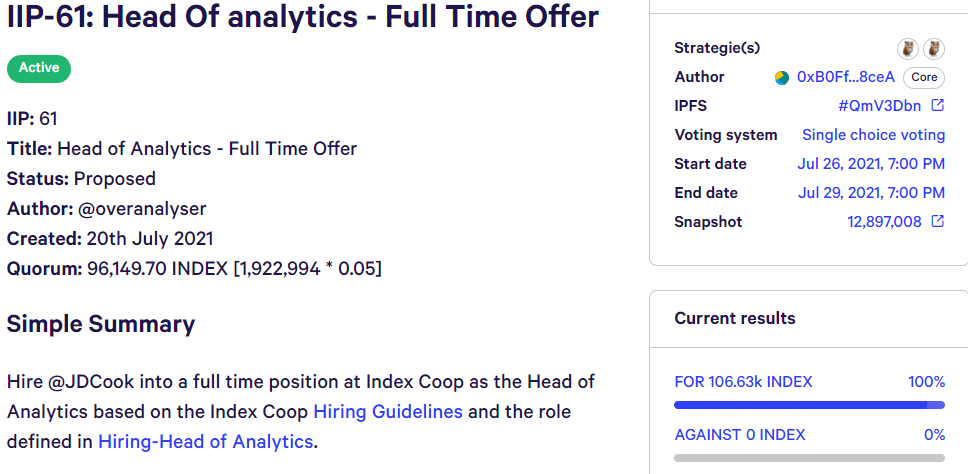
Task: Open snapshot block 12,897,008 link
Action: coord(884,222)
